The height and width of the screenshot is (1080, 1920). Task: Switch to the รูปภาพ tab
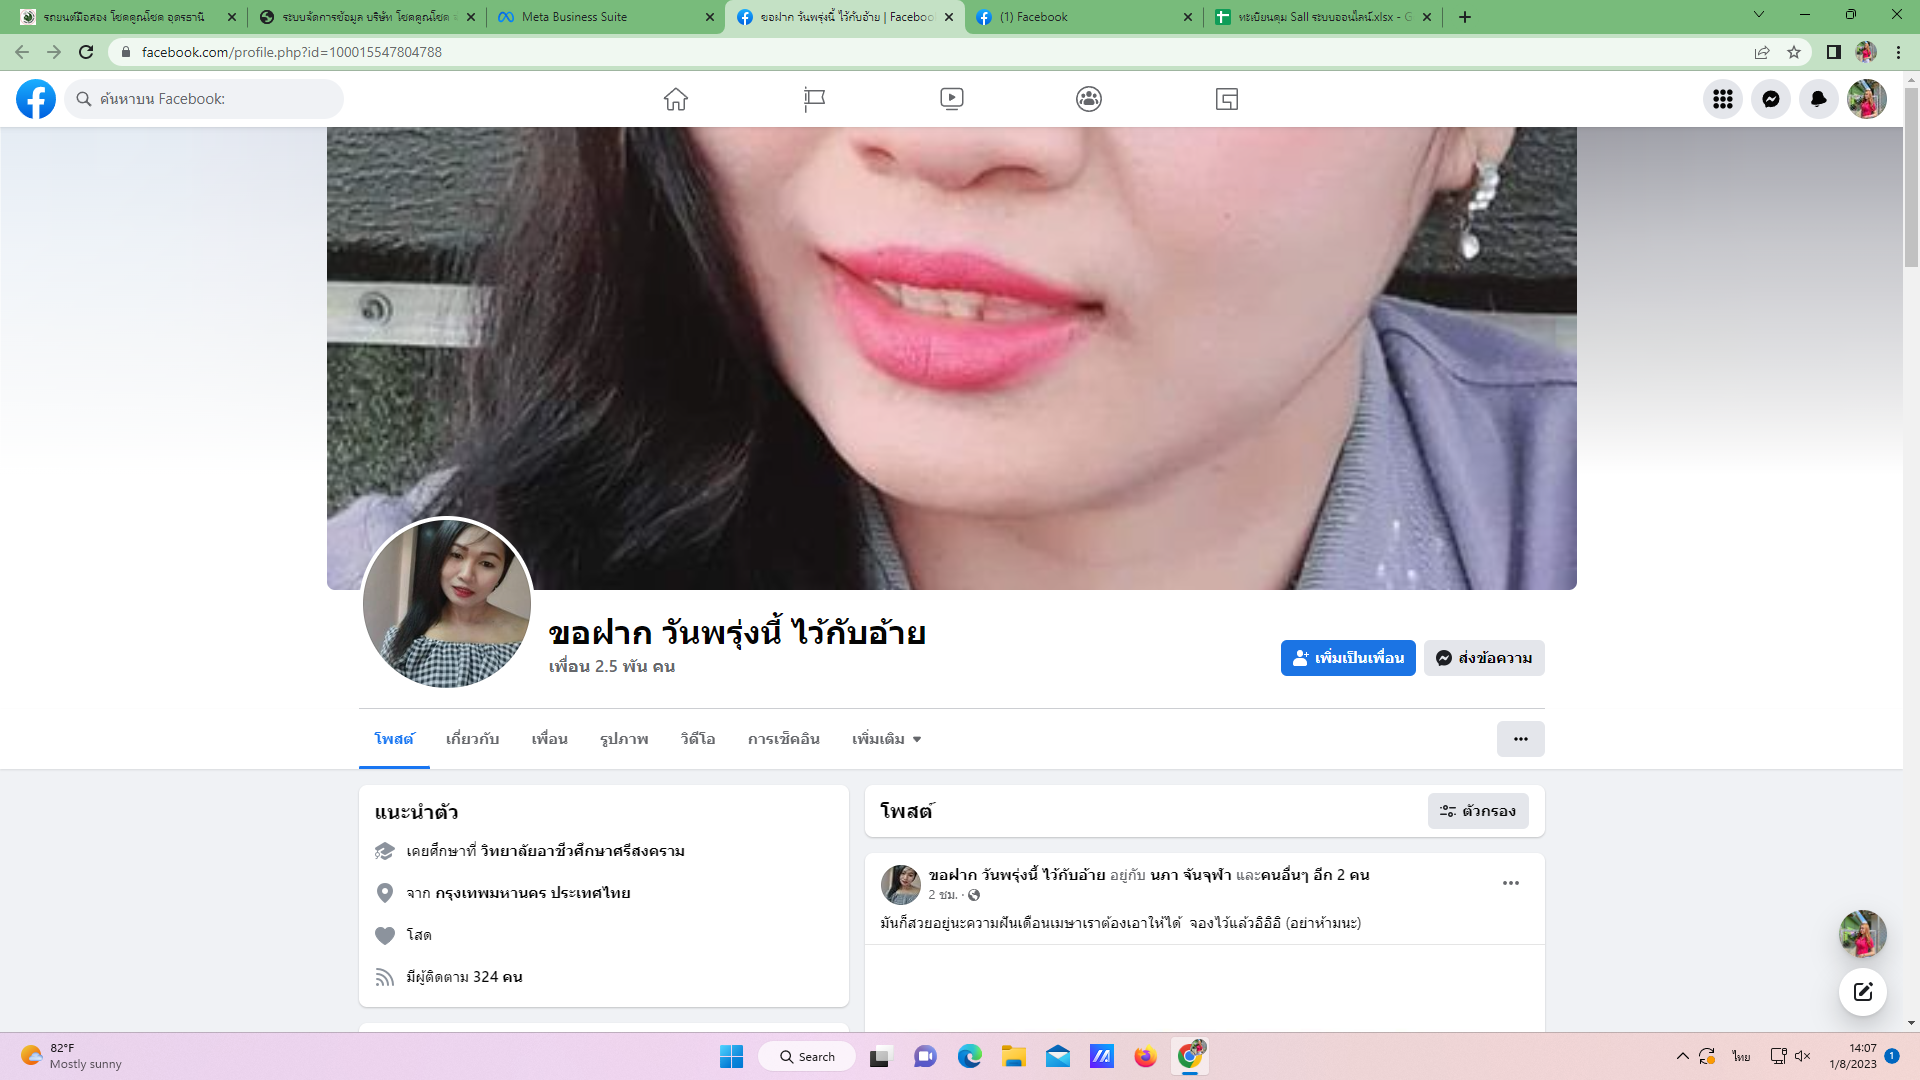(624, 739)
